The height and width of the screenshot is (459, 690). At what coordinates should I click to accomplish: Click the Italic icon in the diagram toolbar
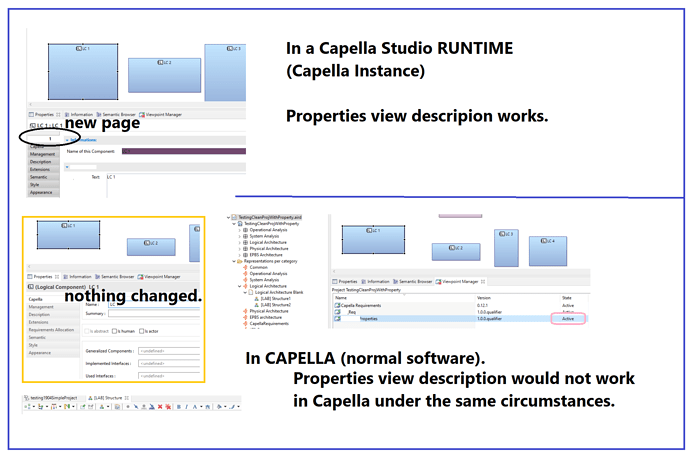click(186, 407)
